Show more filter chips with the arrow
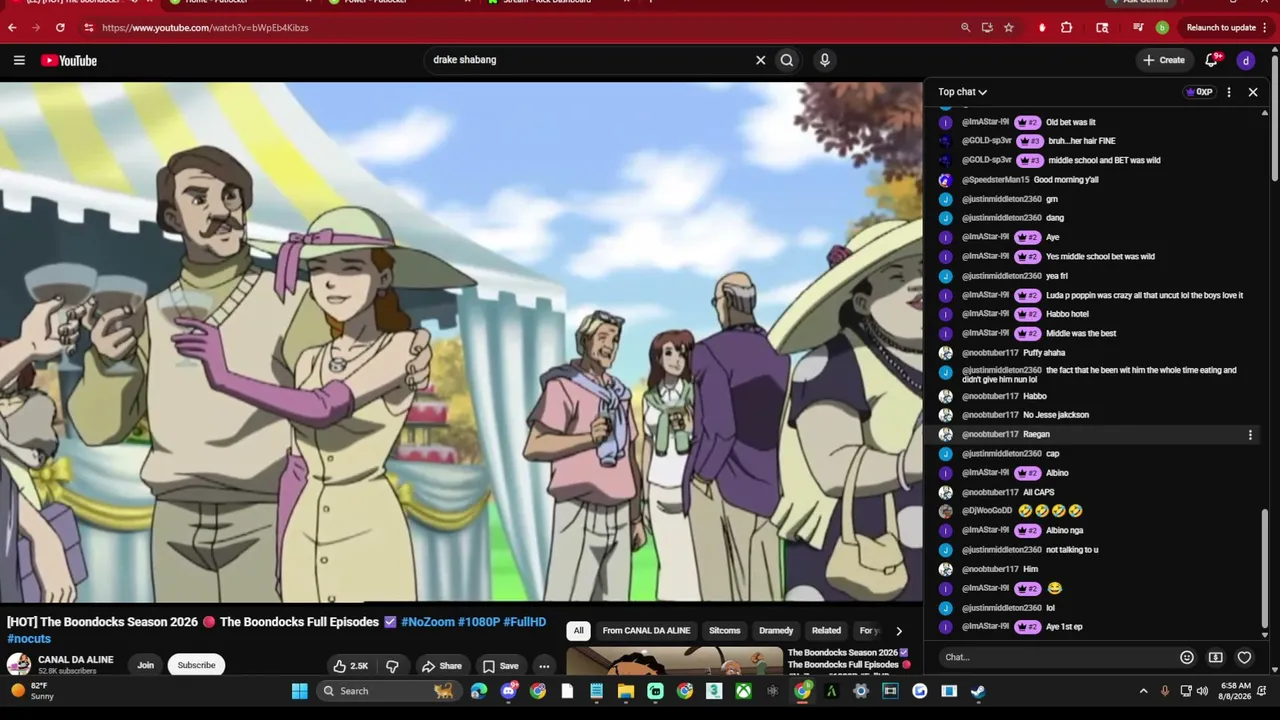Screen dimensions: 1280x720 [x=898, y=631]
